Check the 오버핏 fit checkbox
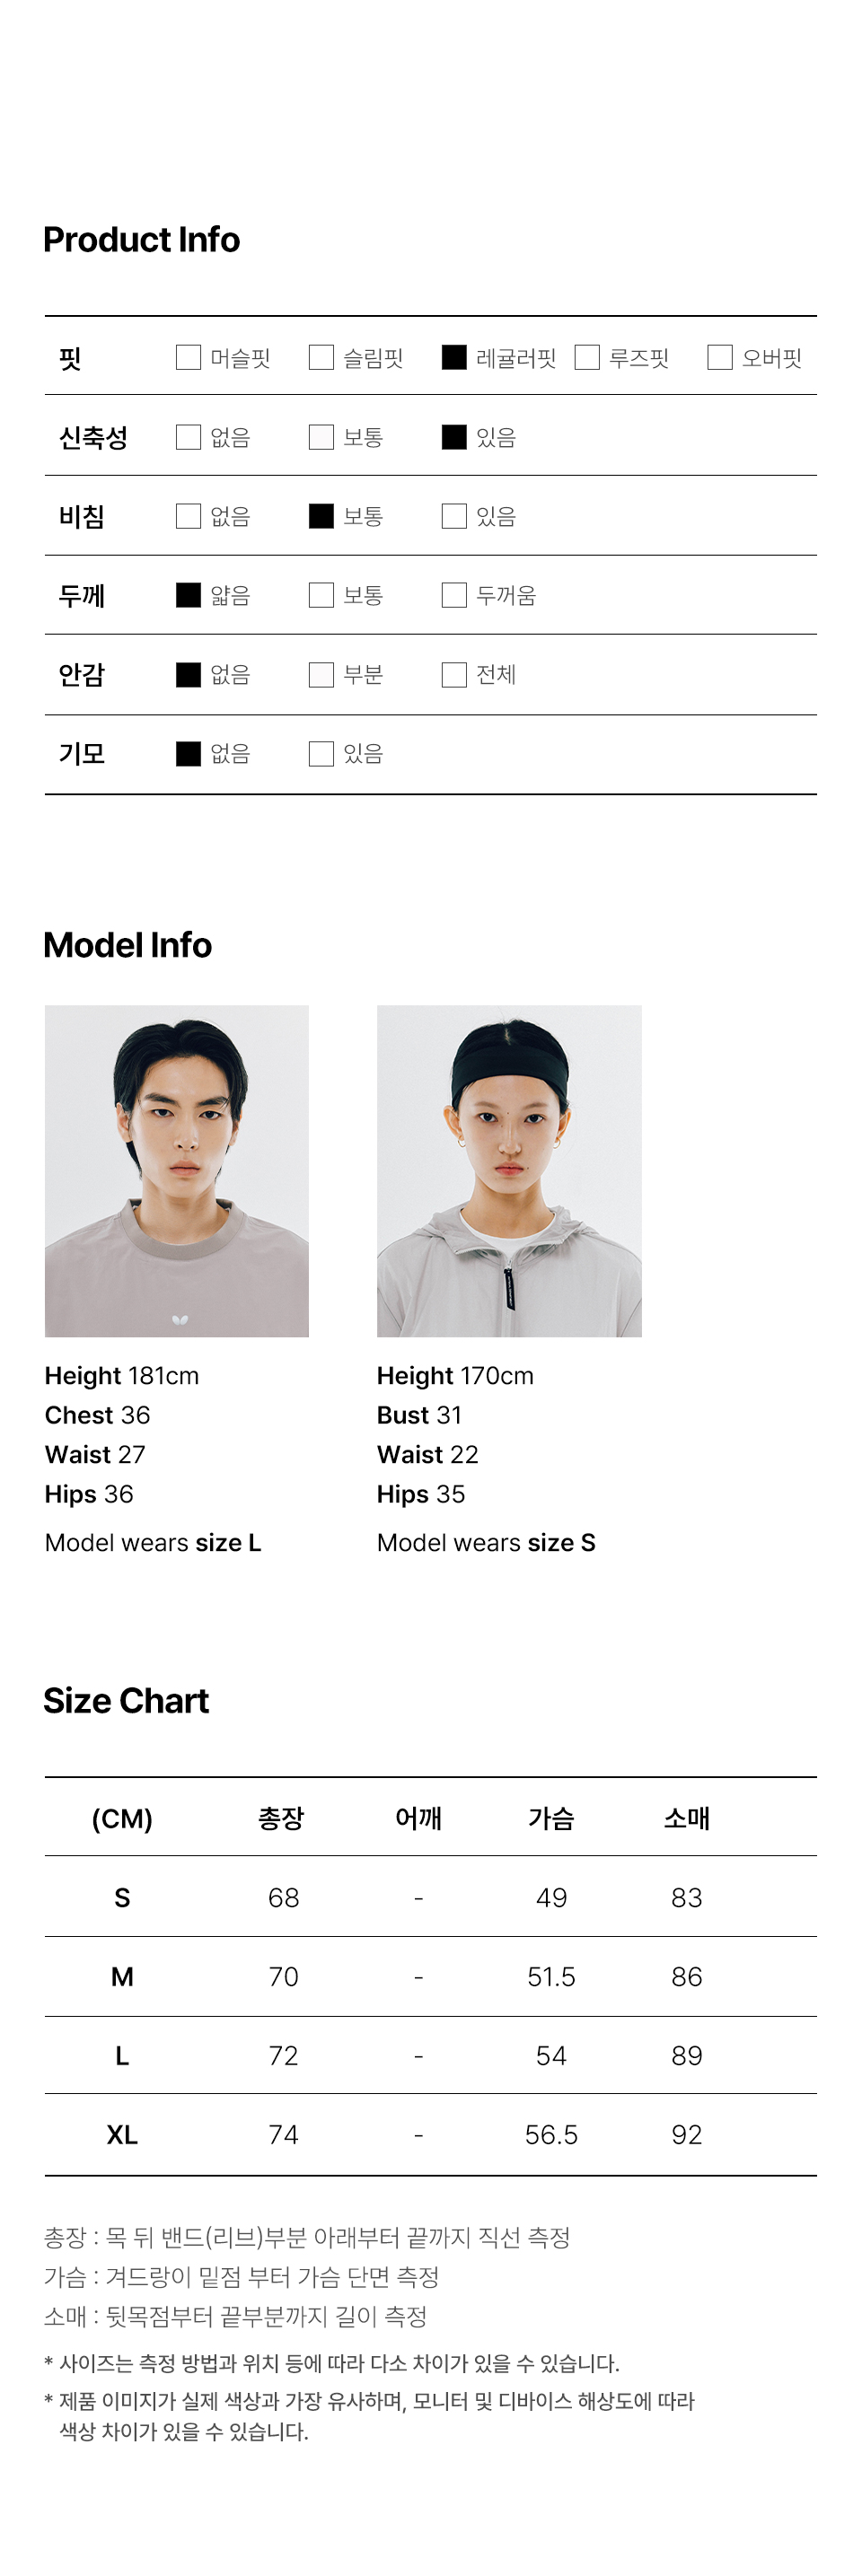The width and height of the screenshot is (862, 2576). 720,357
